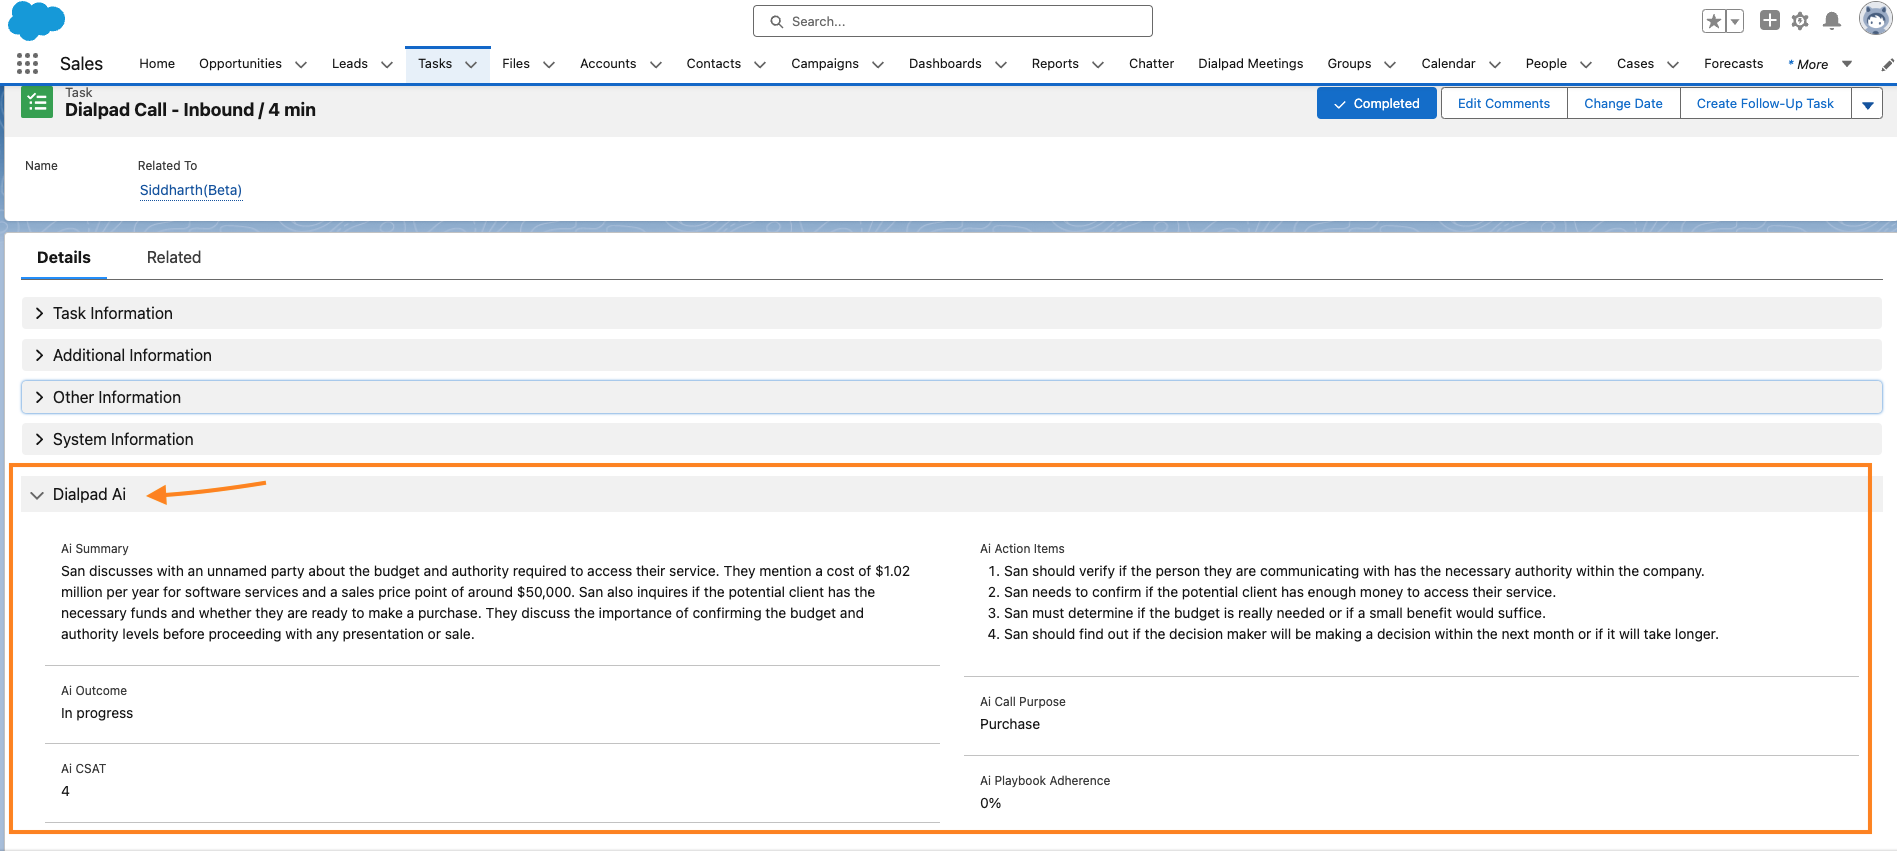Open the Files tab
Image resolution: width=1897 pixels, height=851 pixels.
(516, 64)
